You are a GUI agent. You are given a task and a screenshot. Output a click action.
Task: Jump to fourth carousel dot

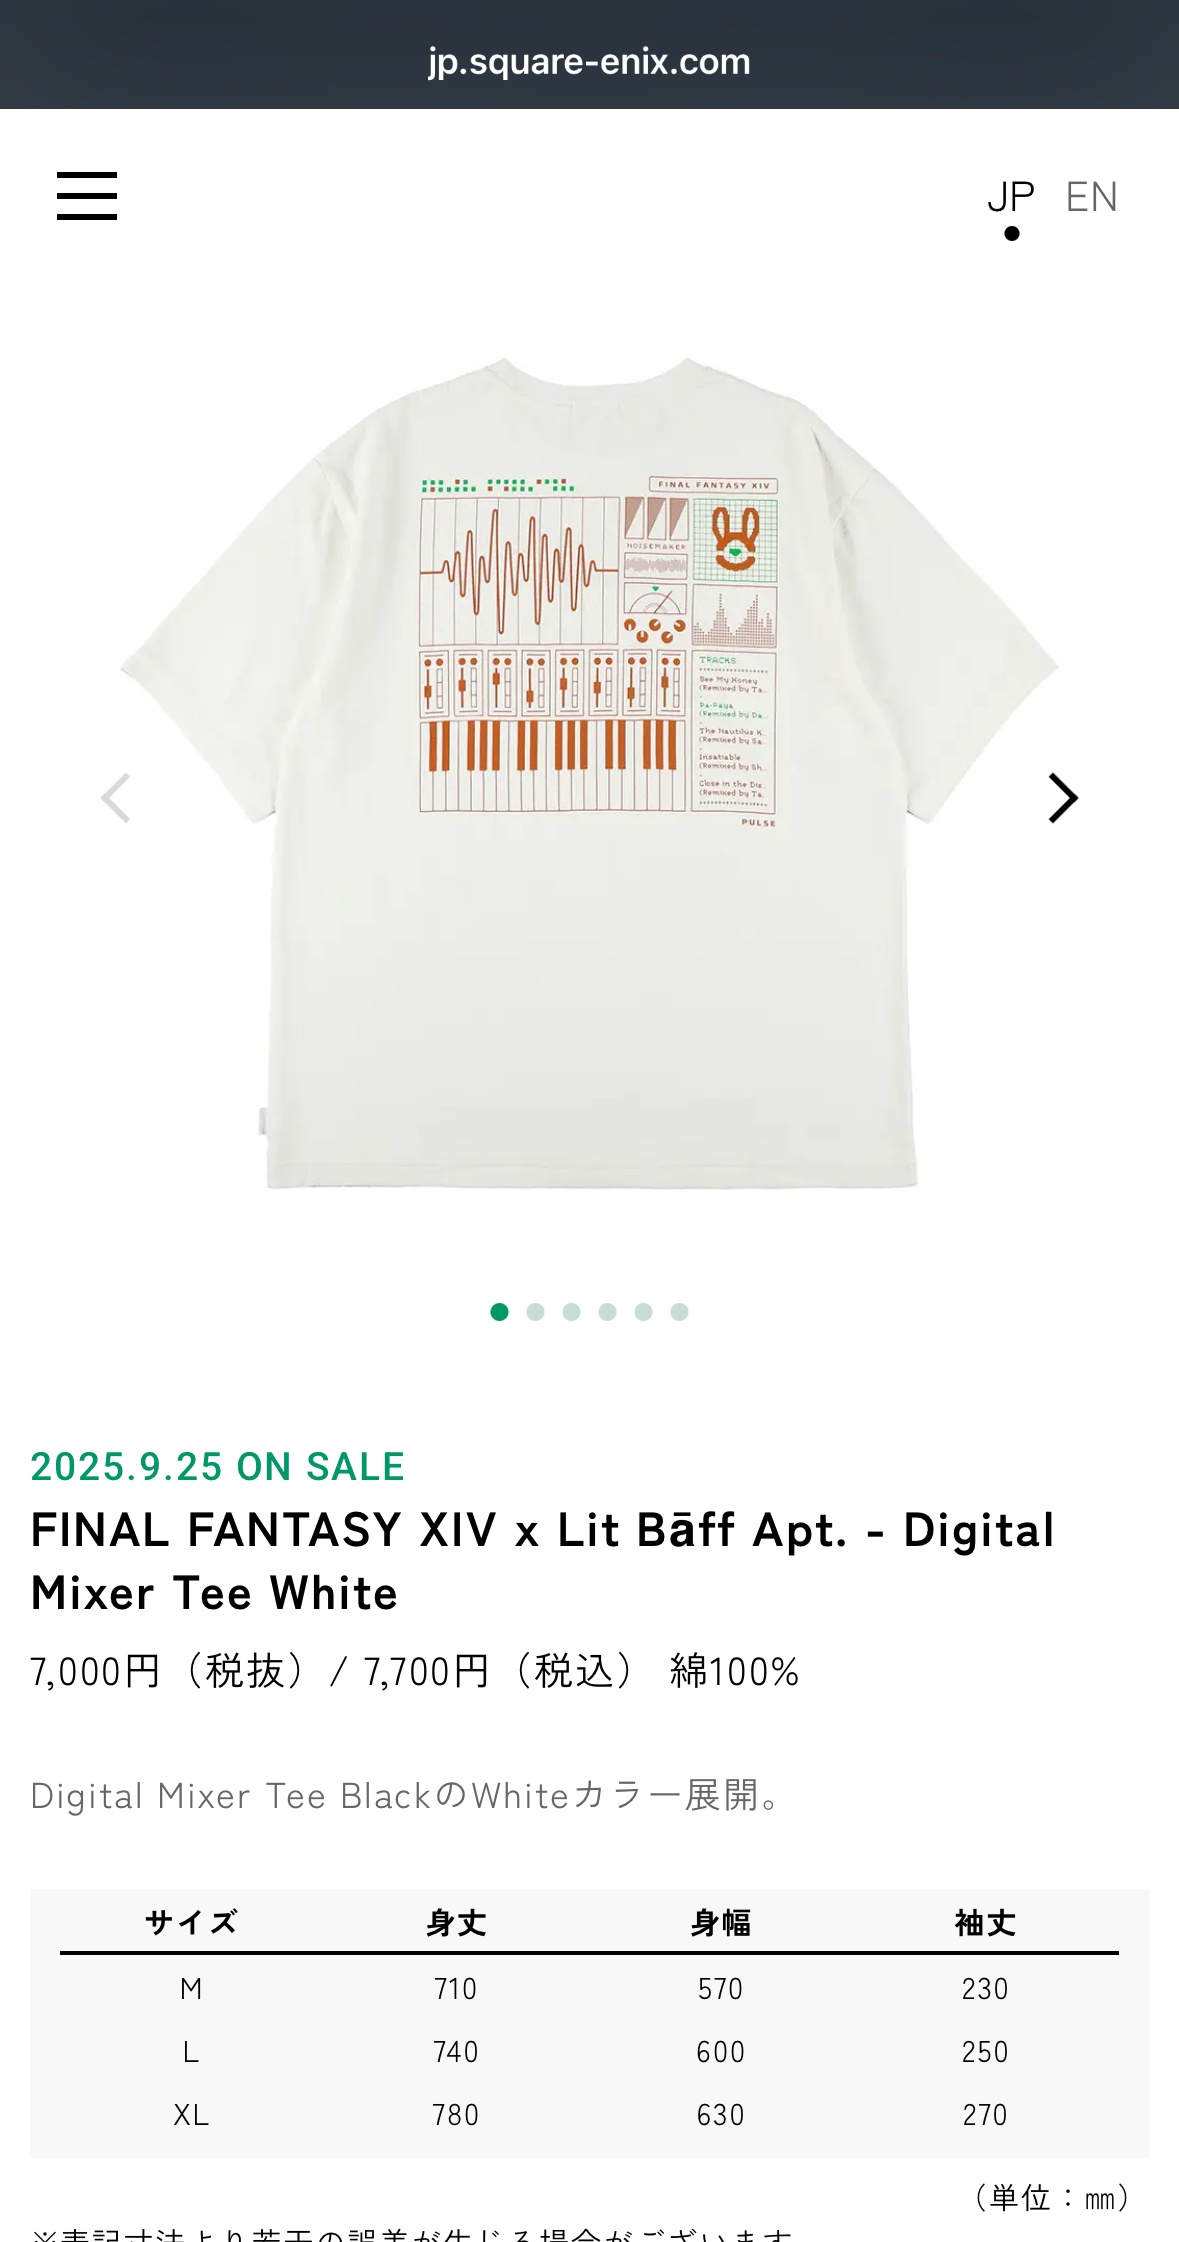pos(607,1312)
